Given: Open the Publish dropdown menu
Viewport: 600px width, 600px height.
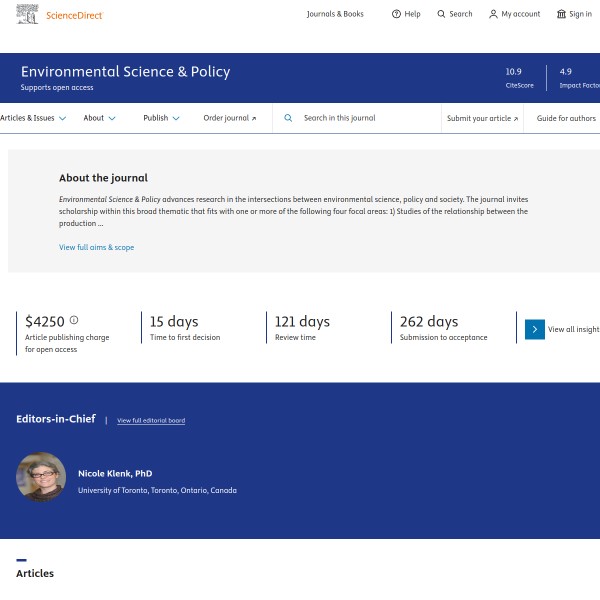Looking at the screenshot, I should point(176,118).
